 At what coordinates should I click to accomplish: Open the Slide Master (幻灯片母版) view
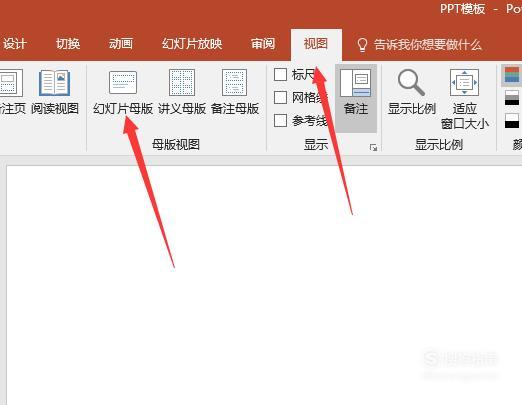pyautogui.click(x=123, y=92)
